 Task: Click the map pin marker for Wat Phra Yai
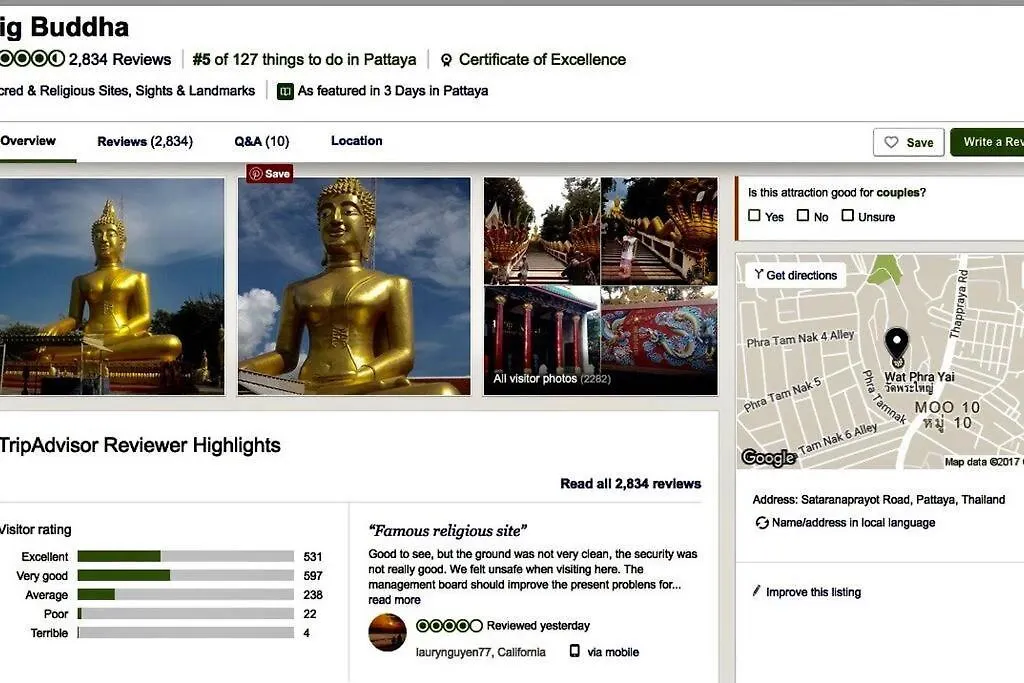[x=897, y=346]
